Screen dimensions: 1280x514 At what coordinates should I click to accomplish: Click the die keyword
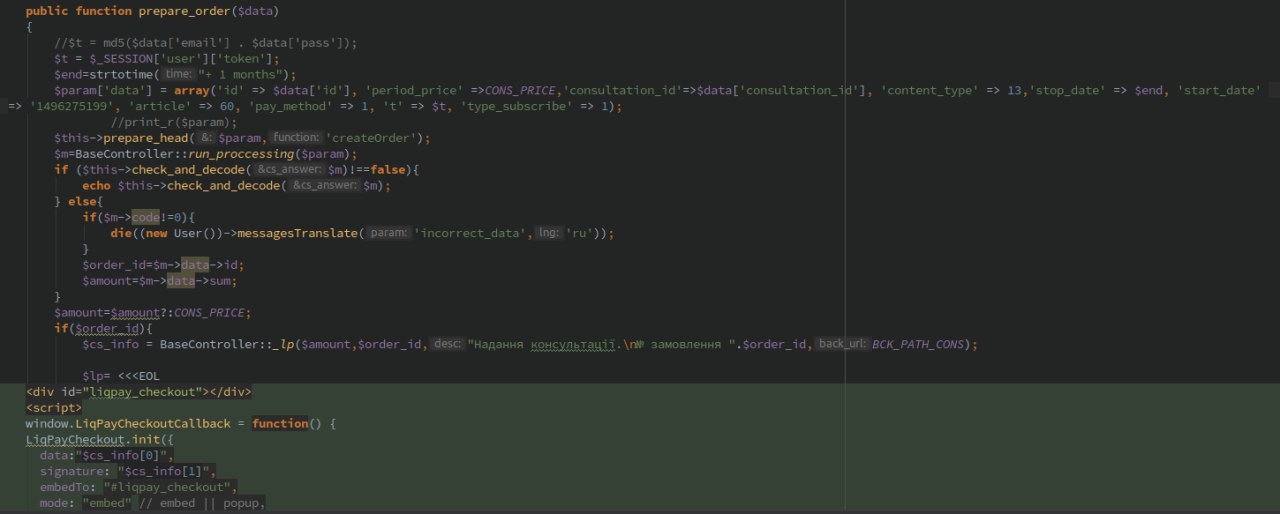point(120,233)
